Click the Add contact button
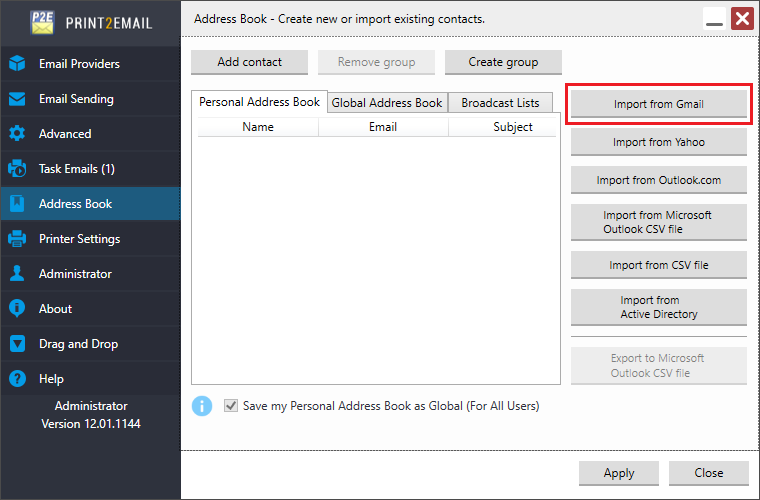This screenshot has height=500, width=760. (x=249, y=62)
